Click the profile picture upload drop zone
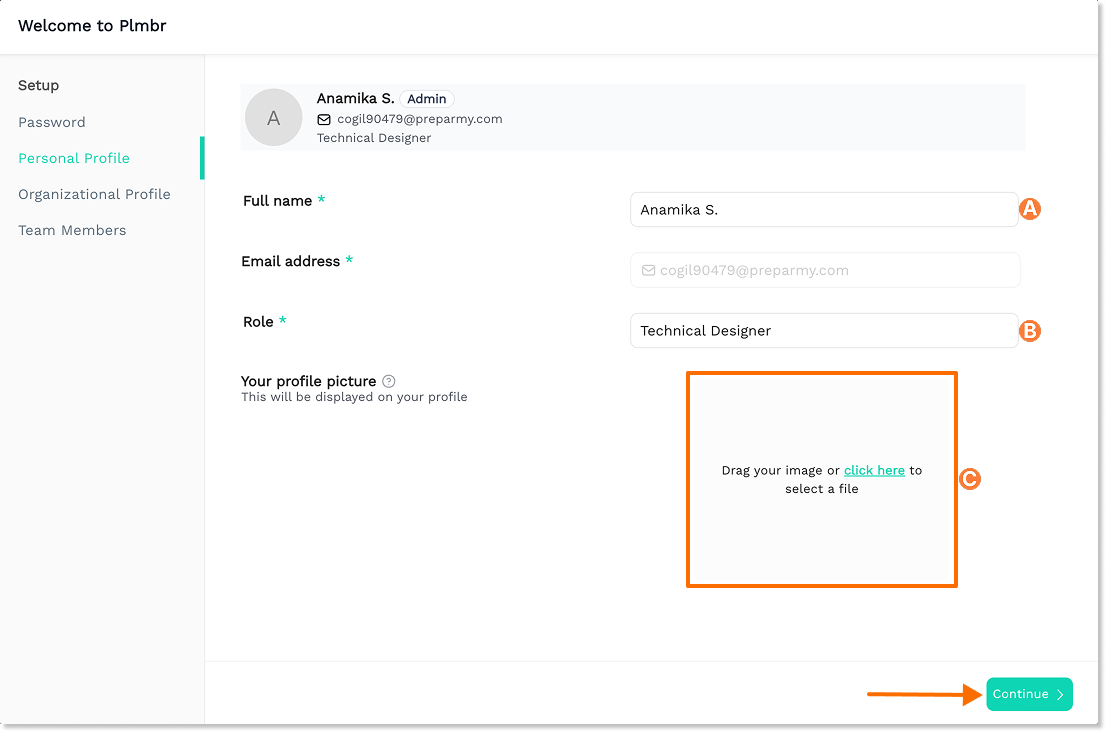The image size is (1106, 732). (822, 480)
